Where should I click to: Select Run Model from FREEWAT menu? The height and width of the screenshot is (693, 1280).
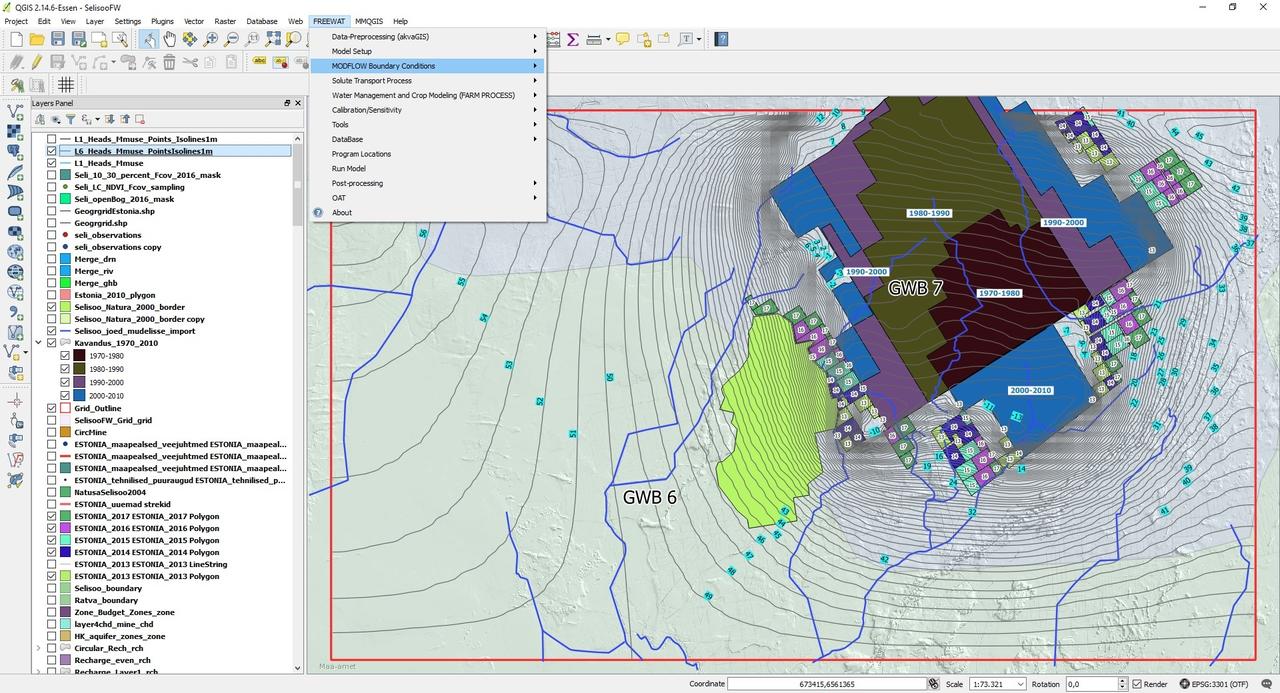coord(349,168)
